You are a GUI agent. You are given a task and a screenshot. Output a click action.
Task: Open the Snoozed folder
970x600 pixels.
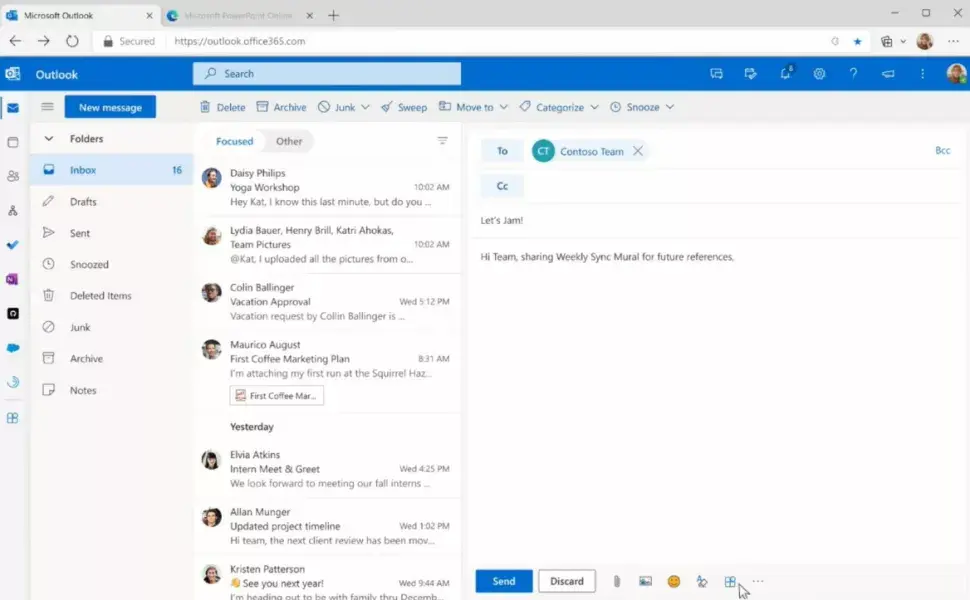(x=112, y=264)
